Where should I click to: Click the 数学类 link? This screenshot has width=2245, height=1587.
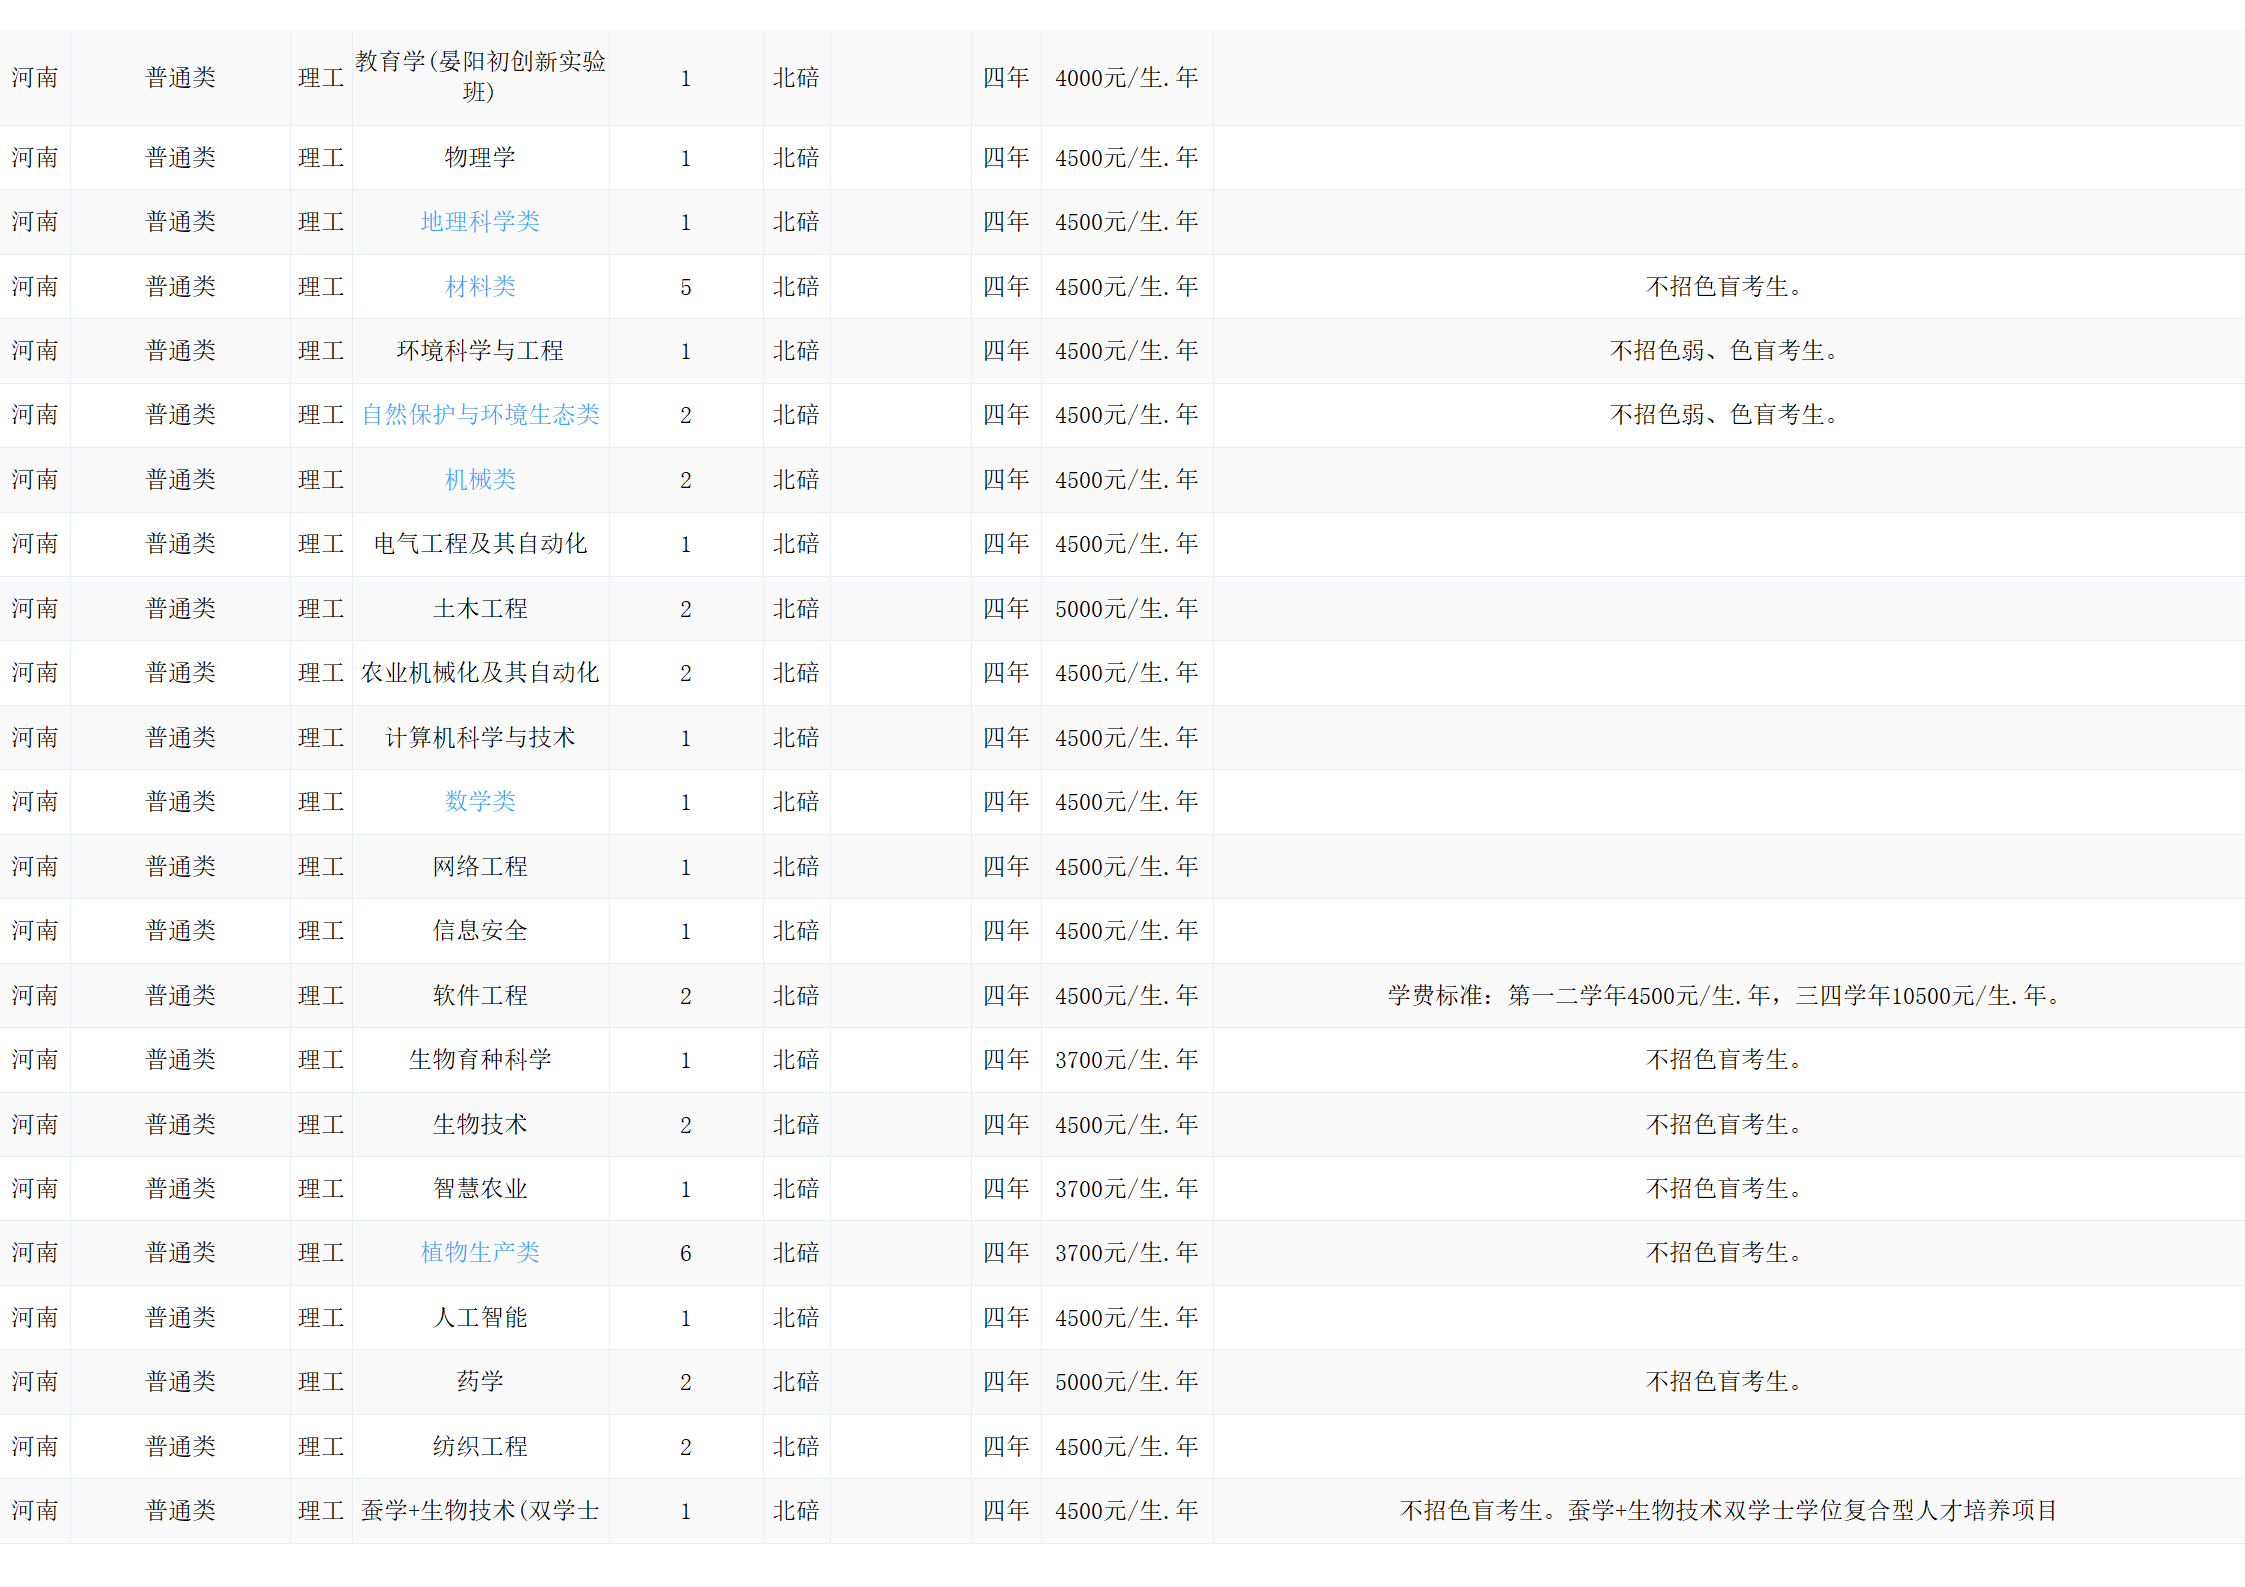point(480,802)
